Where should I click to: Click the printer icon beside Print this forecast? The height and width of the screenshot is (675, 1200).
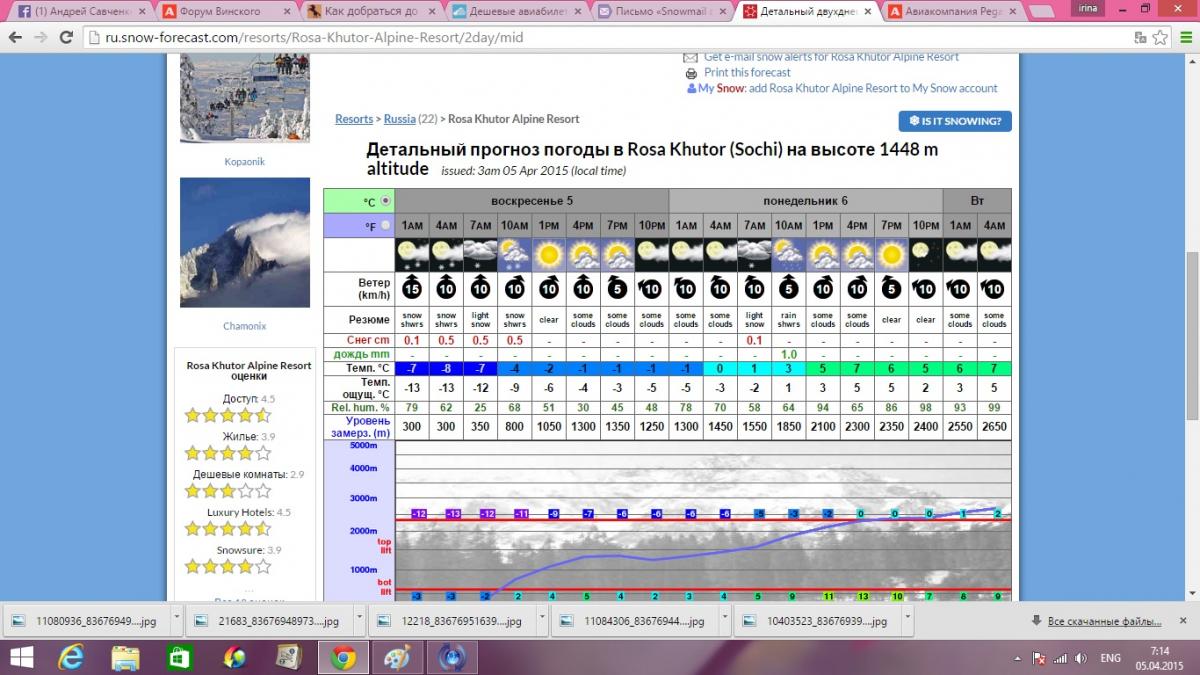pyautogui.click(x=691, y=73)
